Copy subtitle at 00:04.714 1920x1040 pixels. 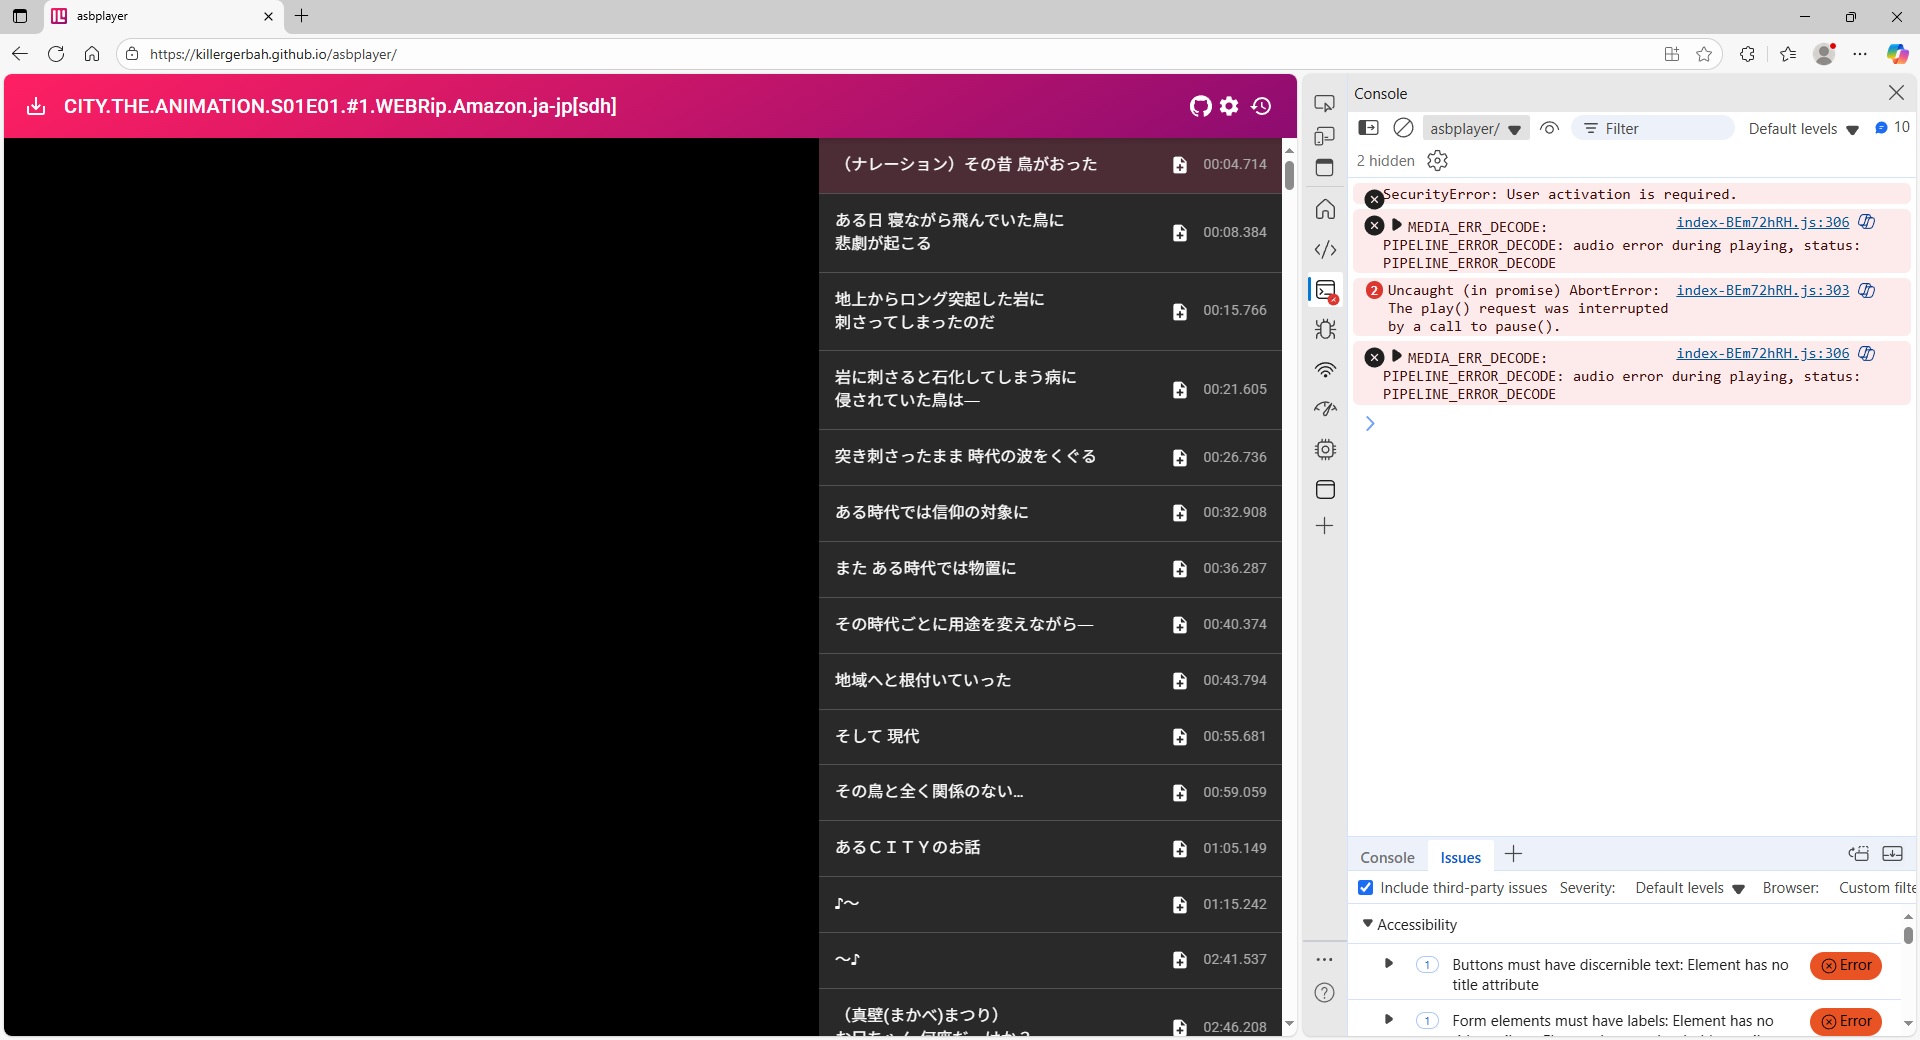1180,165
